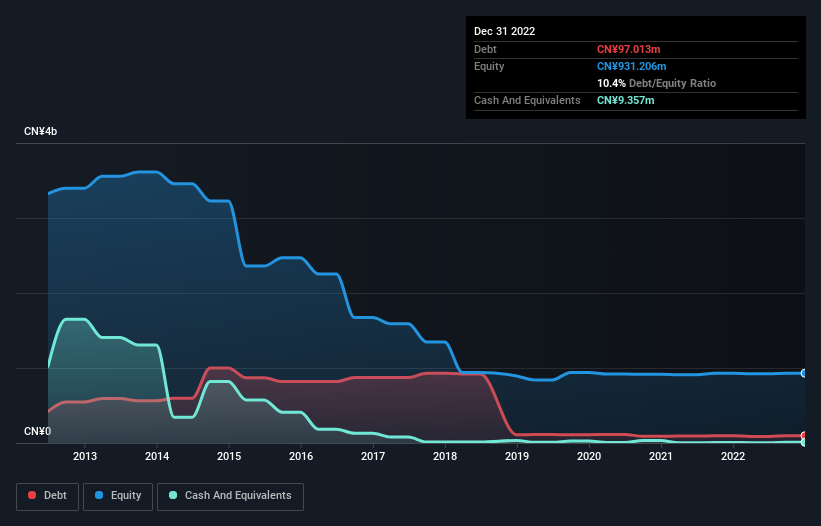Select the Equity endpoint marker at Dec 2022

tap(804, 373)
